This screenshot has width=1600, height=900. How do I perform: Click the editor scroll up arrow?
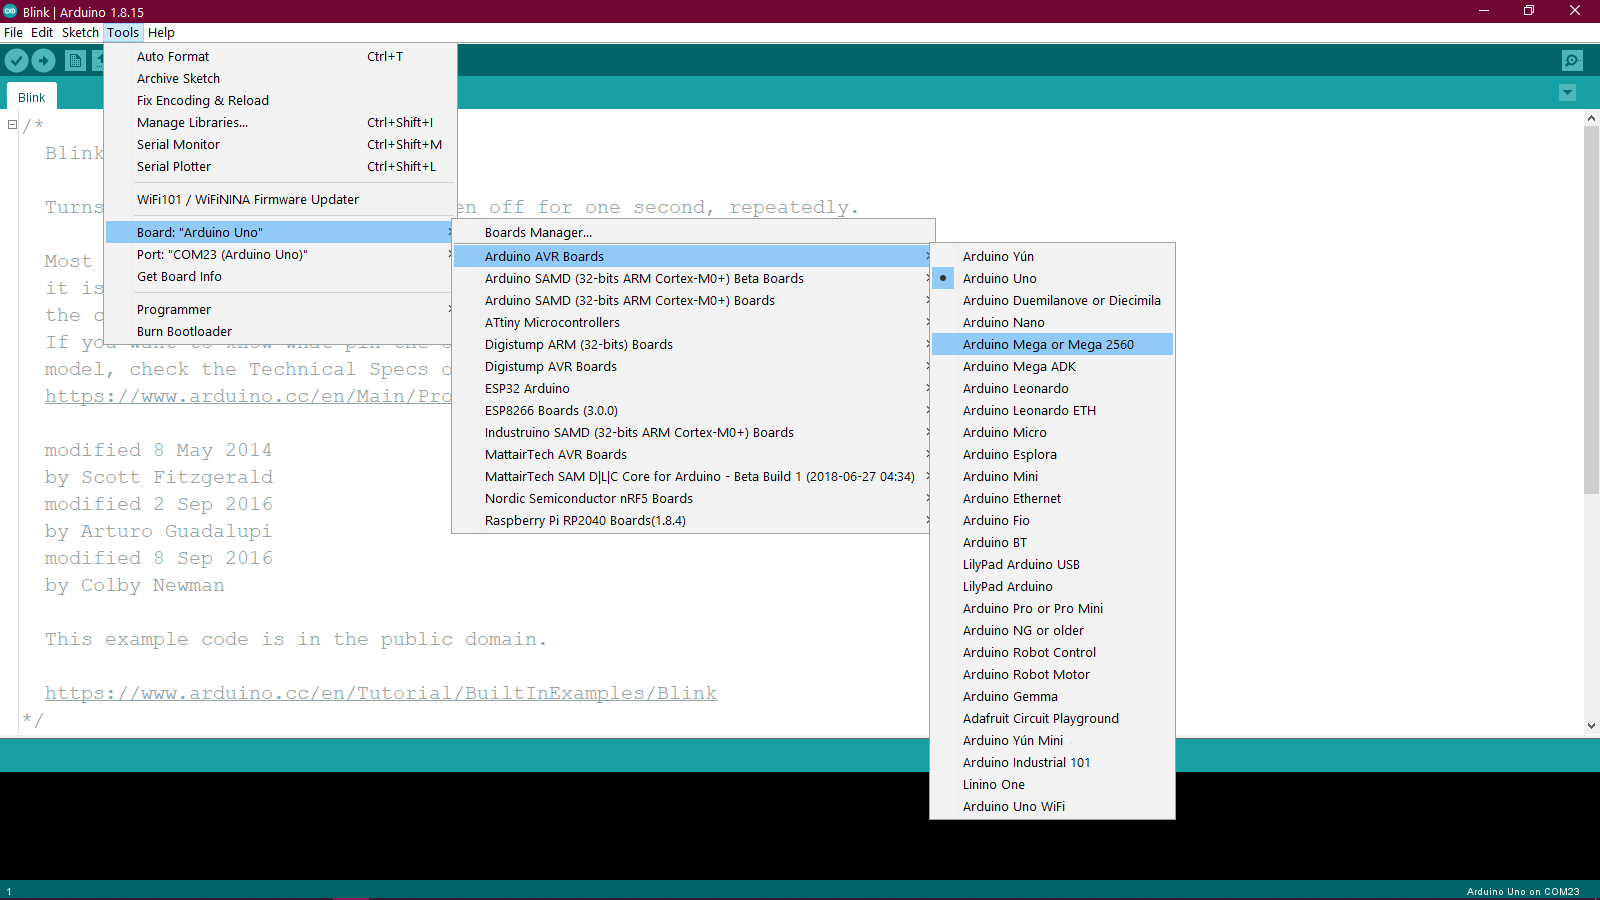point(1591,118)
